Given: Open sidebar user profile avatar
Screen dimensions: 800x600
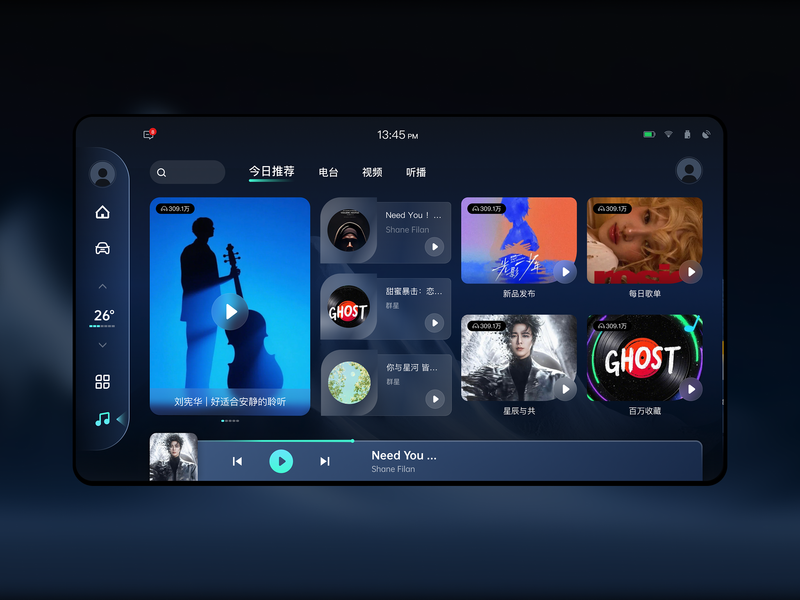Looking at the screenshot, I should click(103, 174).
